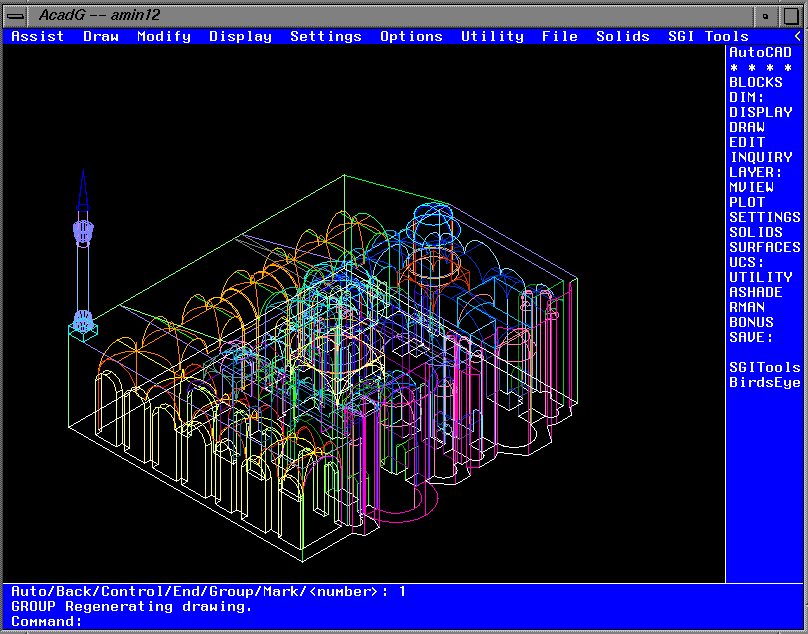Viewport: 808px width, 634px height.
Task: Expand the Display pull-down menu
Action: pyautogui.click(x=240, y=36)
